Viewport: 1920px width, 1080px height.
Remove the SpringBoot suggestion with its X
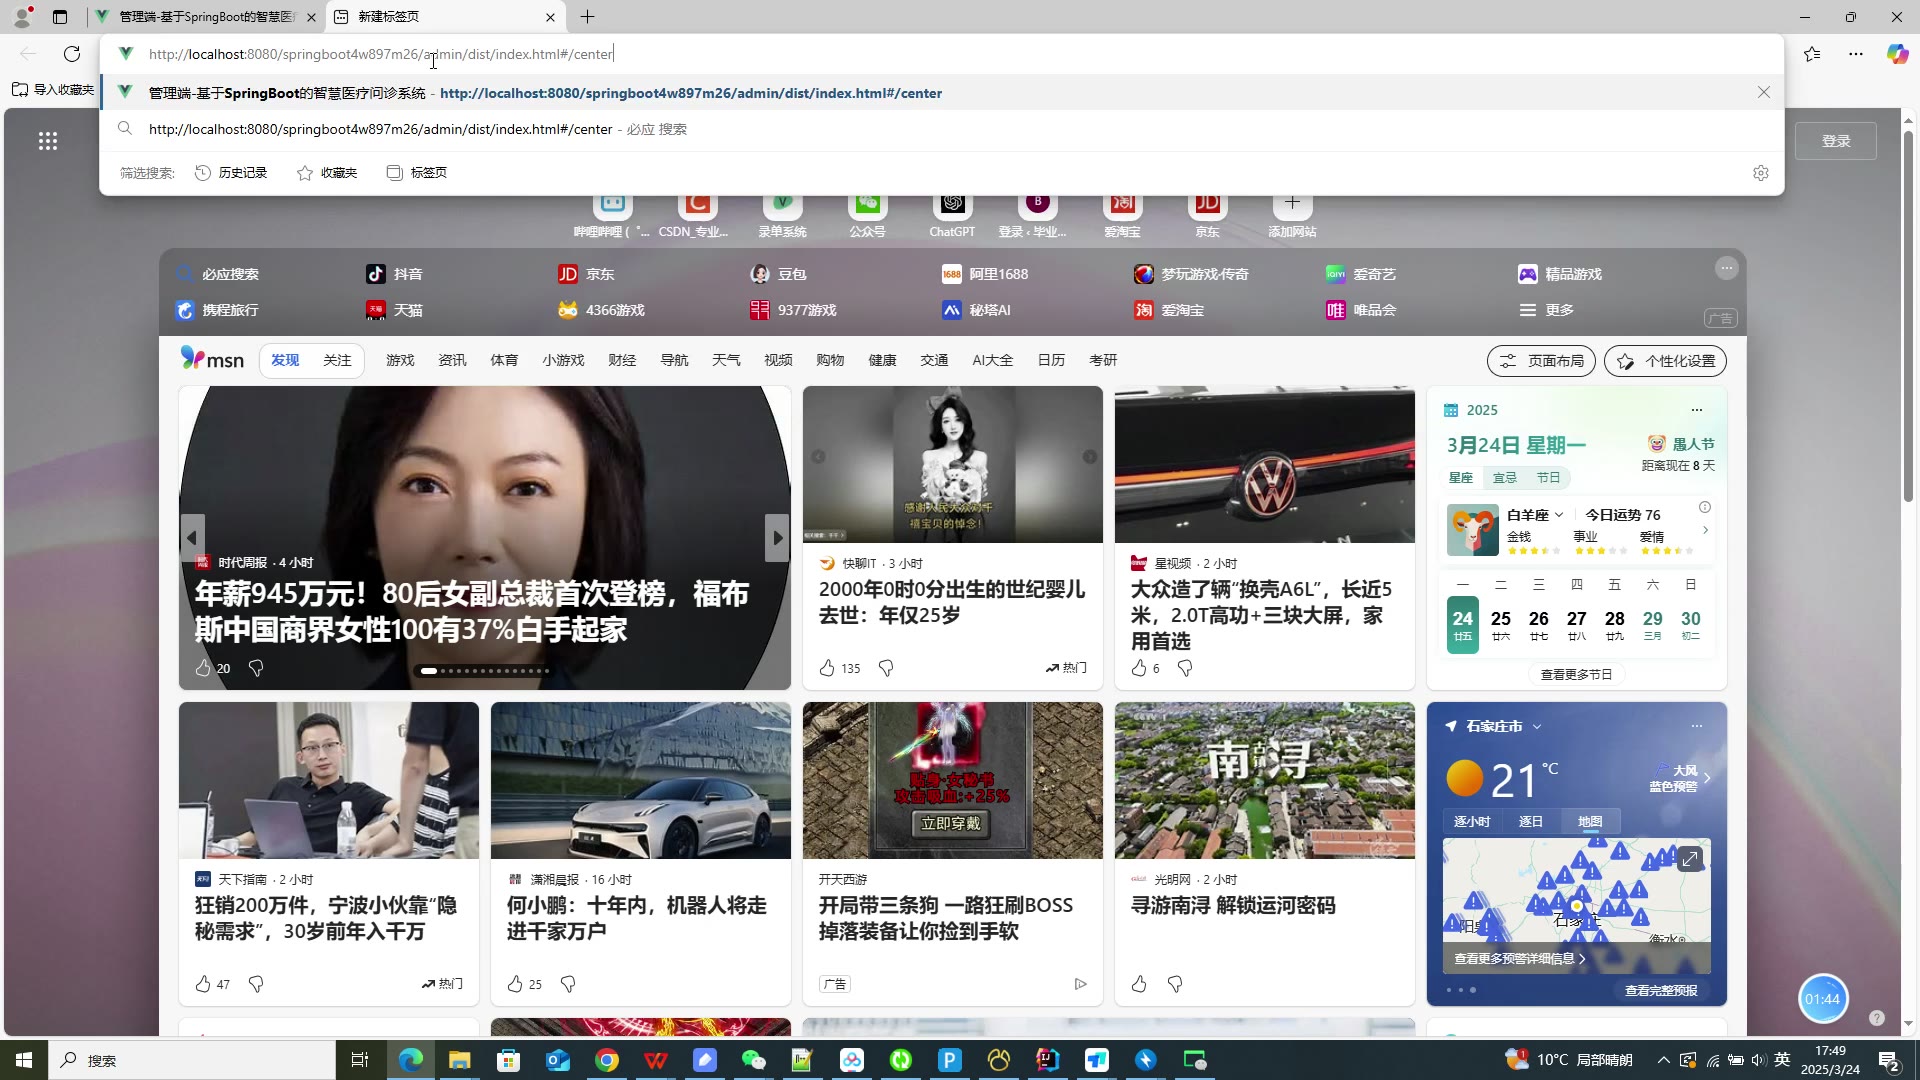point(1764,92)
